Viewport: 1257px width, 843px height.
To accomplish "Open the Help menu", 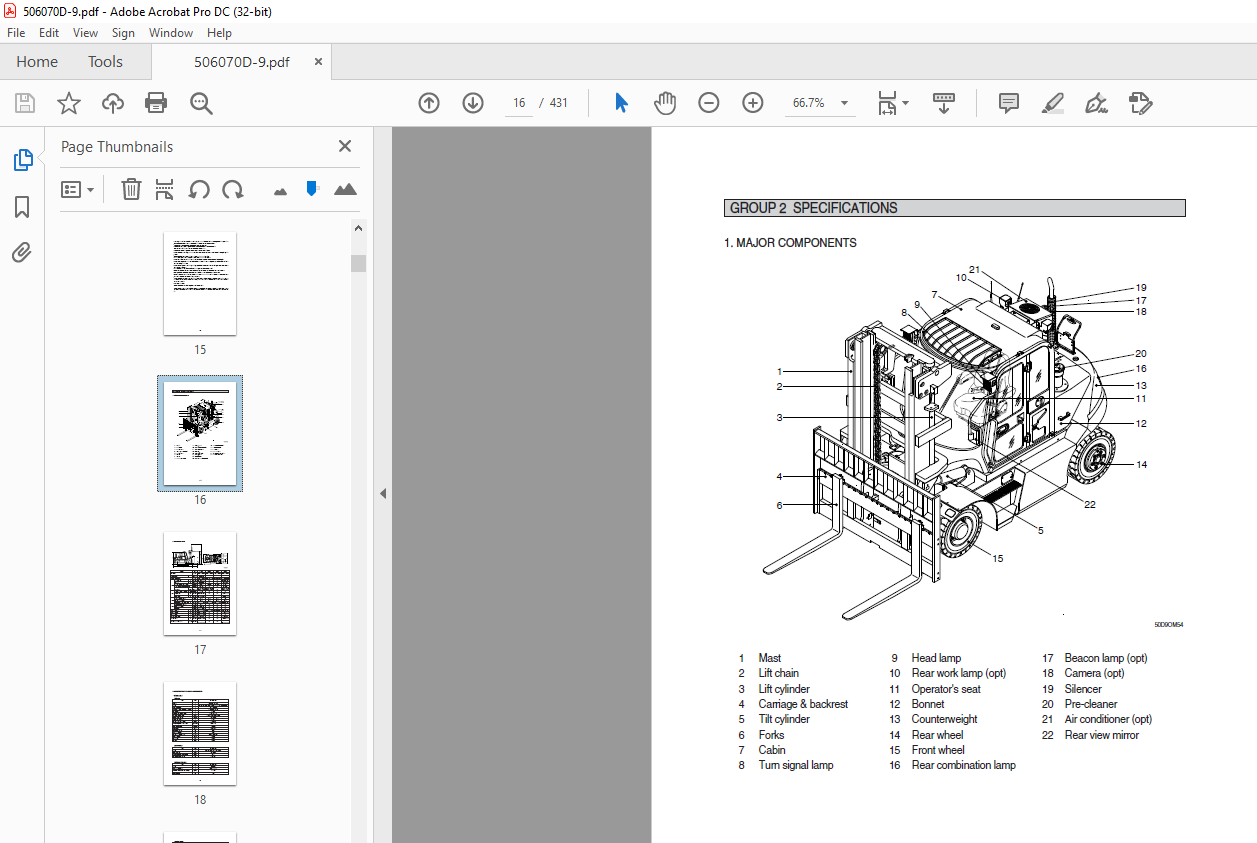I will [219, 33].
